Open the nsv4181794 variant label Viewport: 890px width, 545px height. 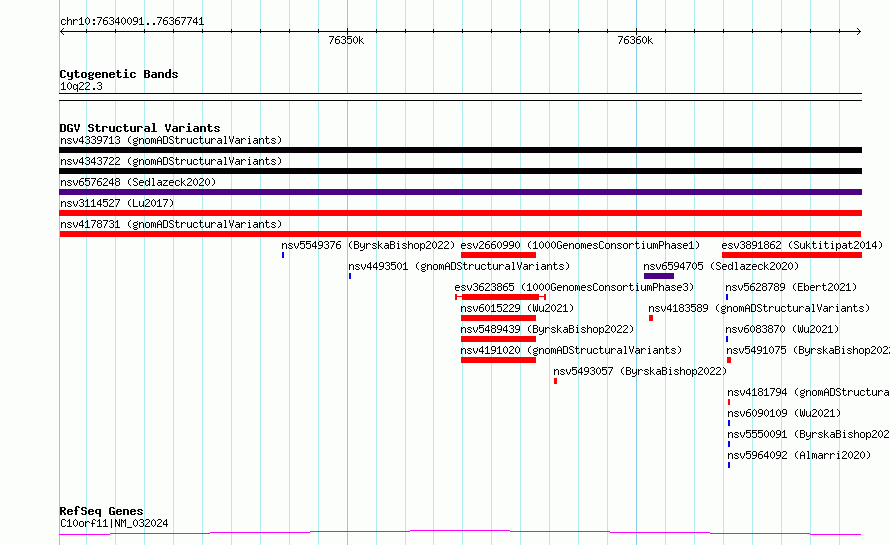(x=808, y=392)
